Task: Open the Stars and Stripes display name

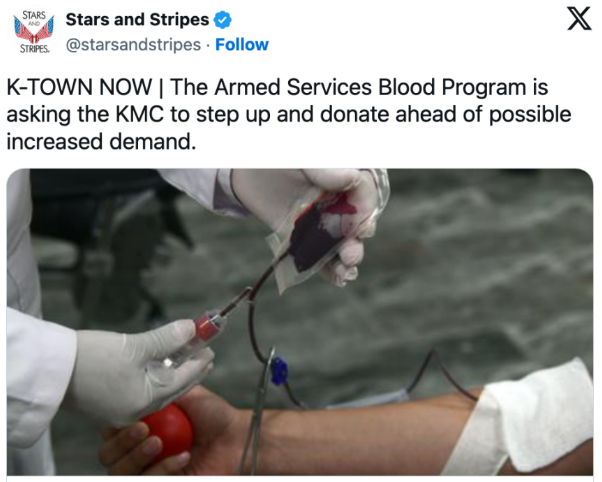Action: tap(137, 20)
